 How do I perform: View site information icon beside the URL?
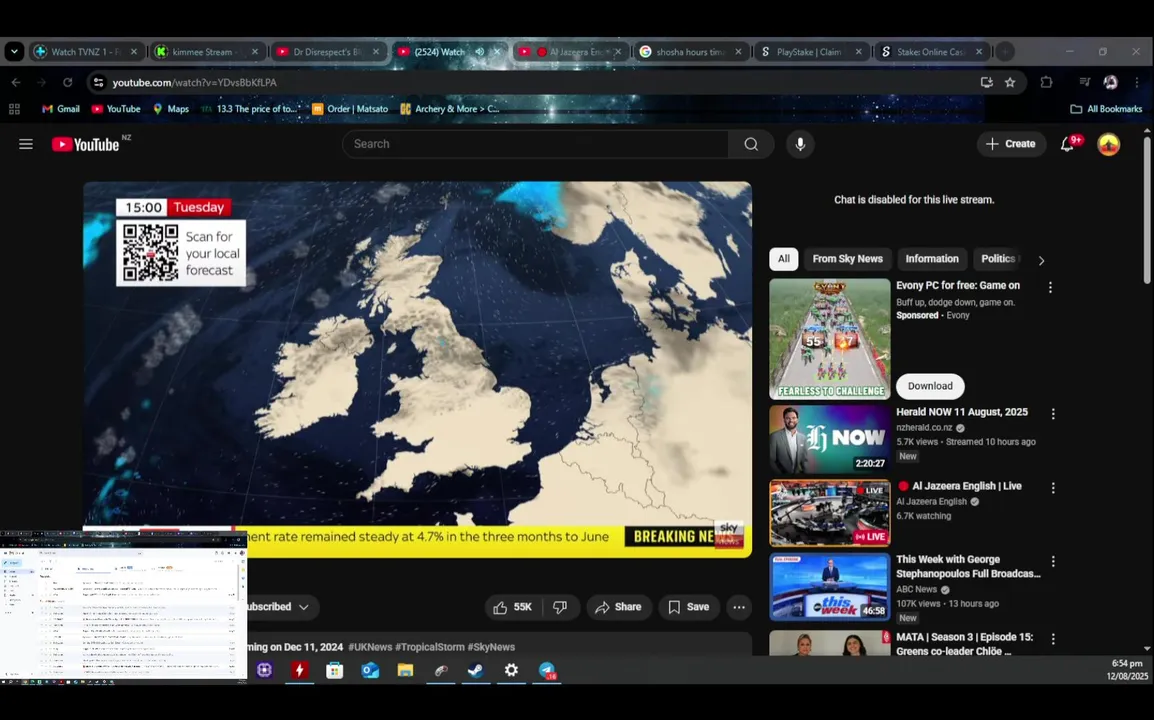[x=98, y=82]
